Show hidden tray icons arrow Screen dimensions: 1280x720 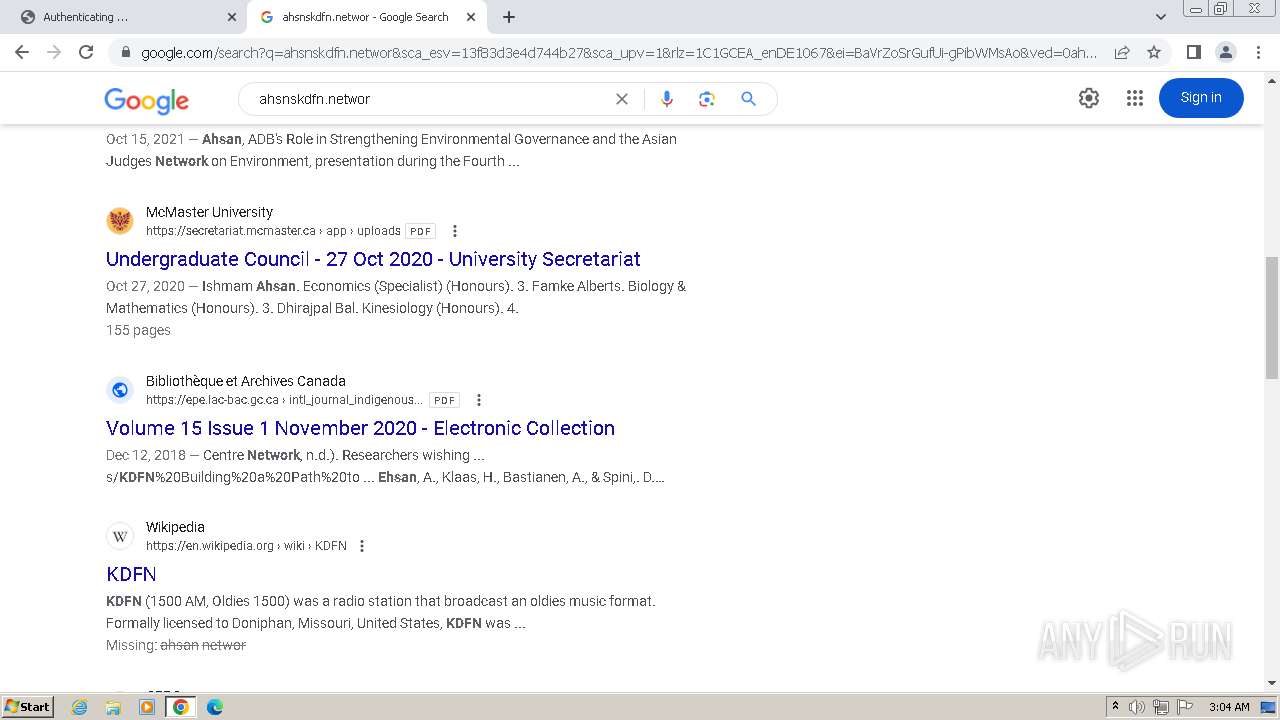click(x=1116, y=707)
